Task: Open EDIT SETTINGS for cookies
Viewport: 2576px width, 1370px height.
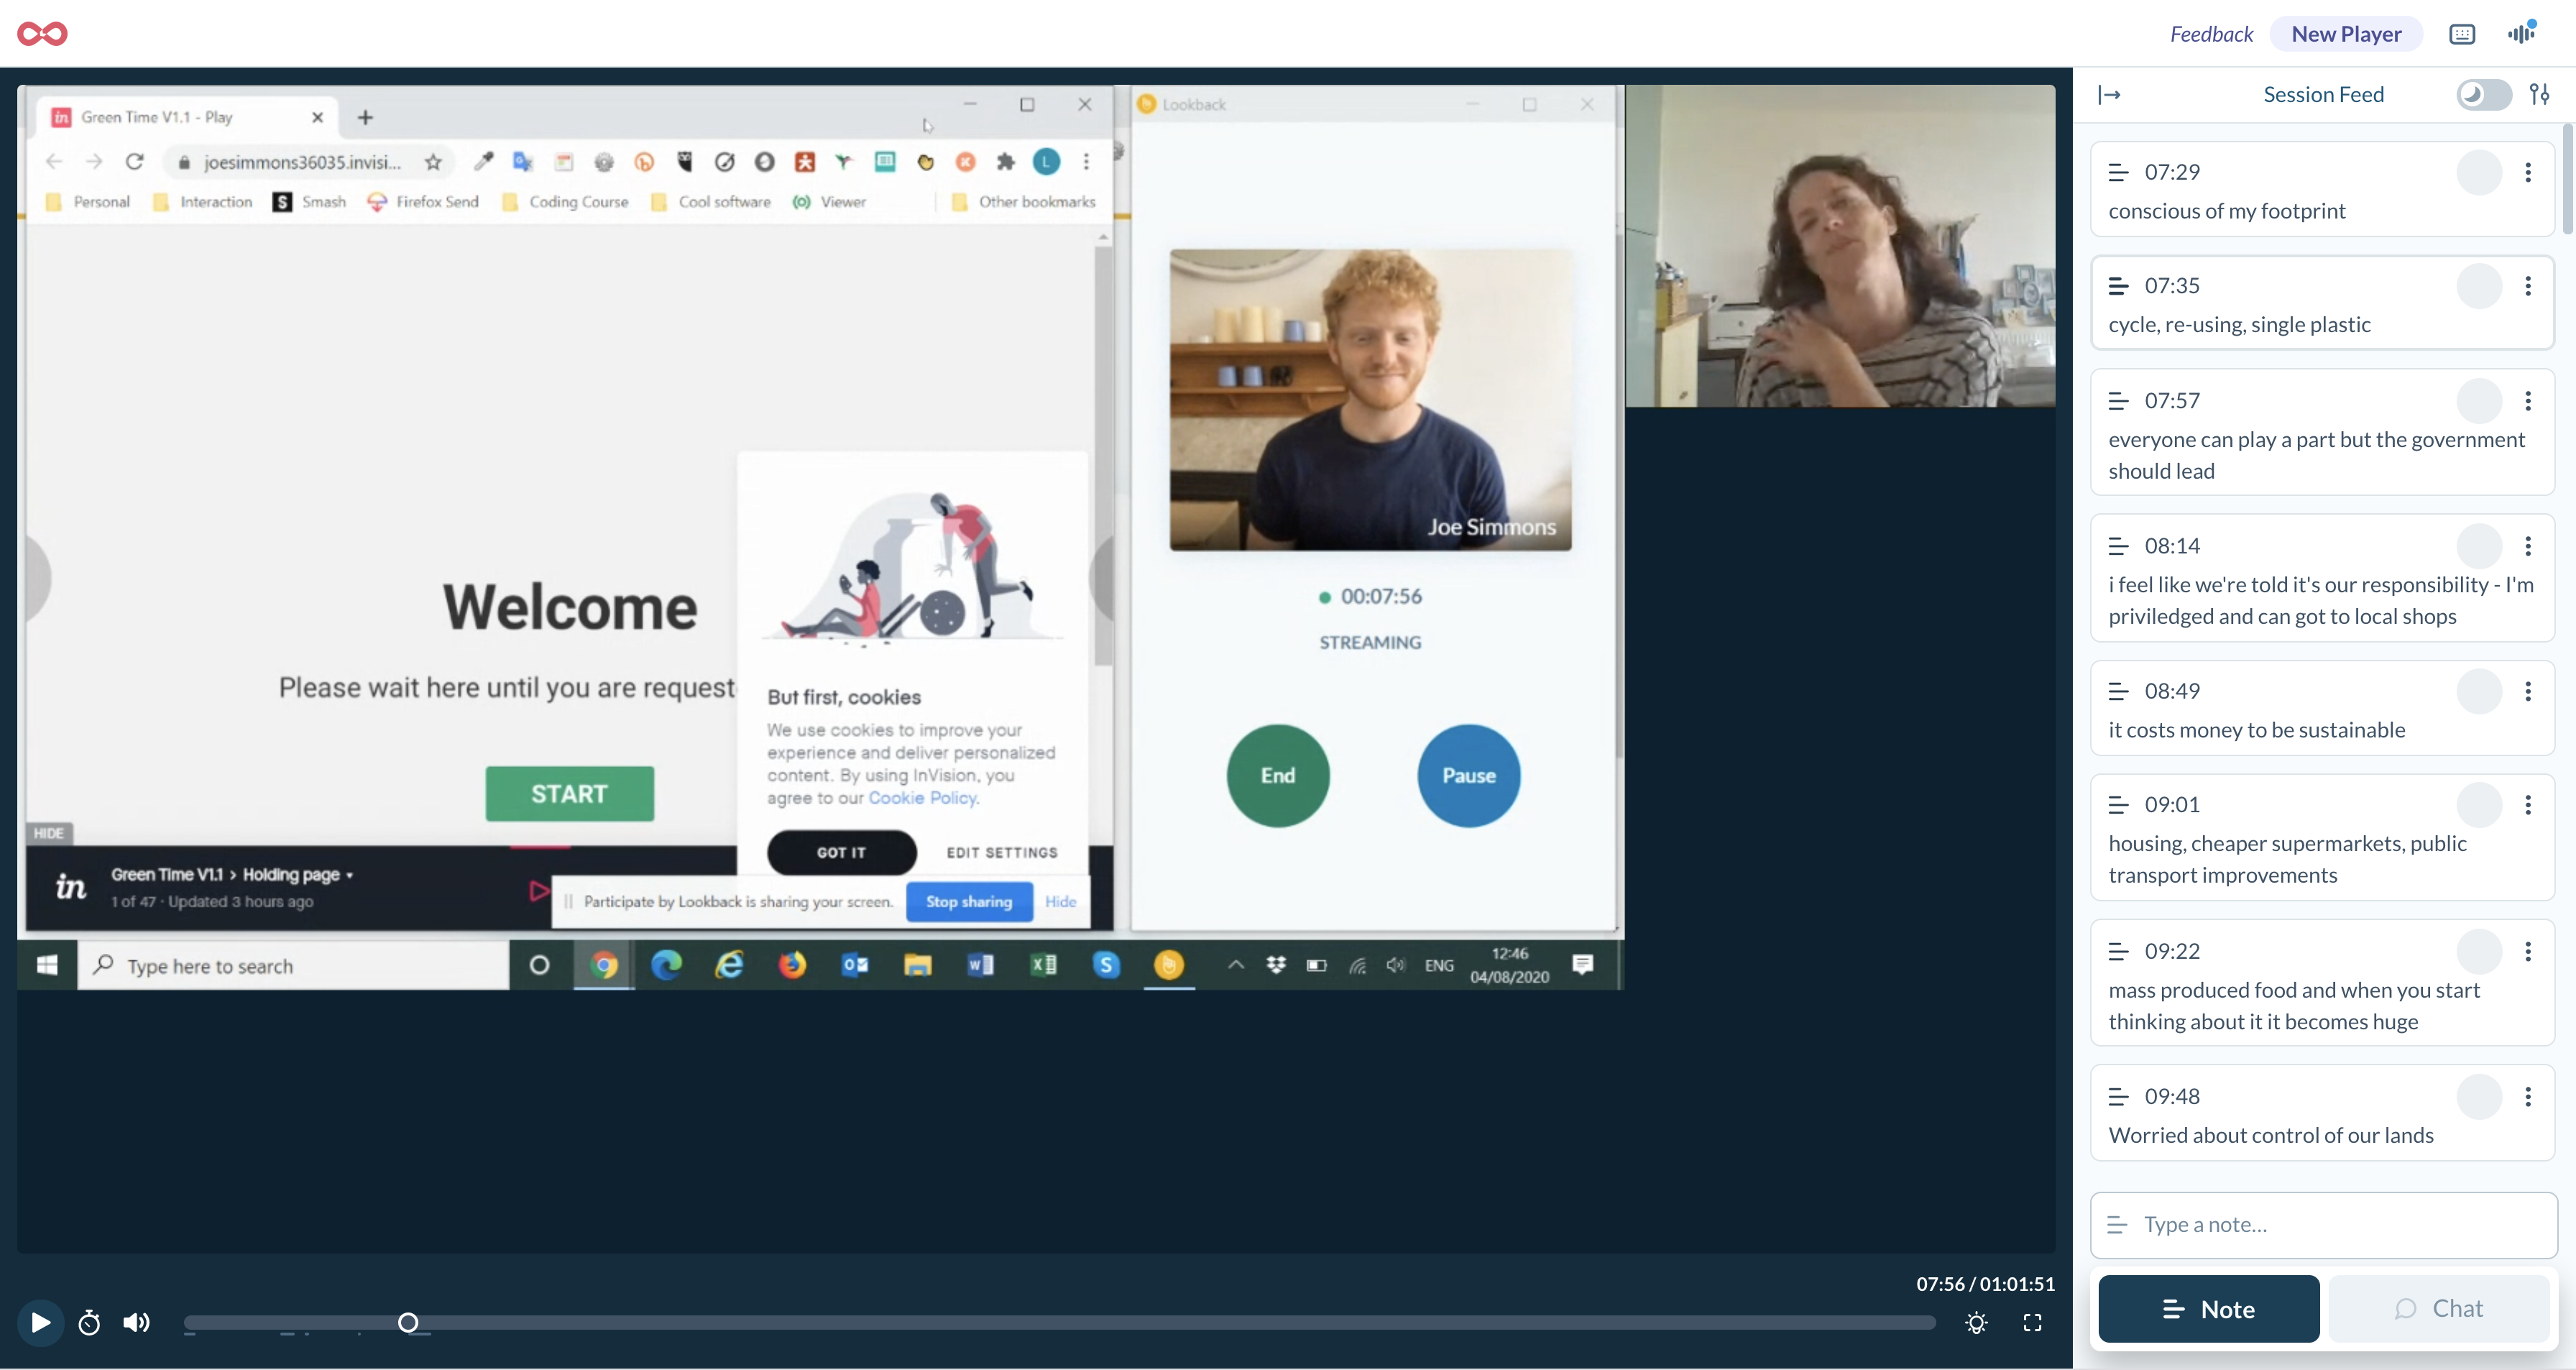Action: [x=1002, y=853]
